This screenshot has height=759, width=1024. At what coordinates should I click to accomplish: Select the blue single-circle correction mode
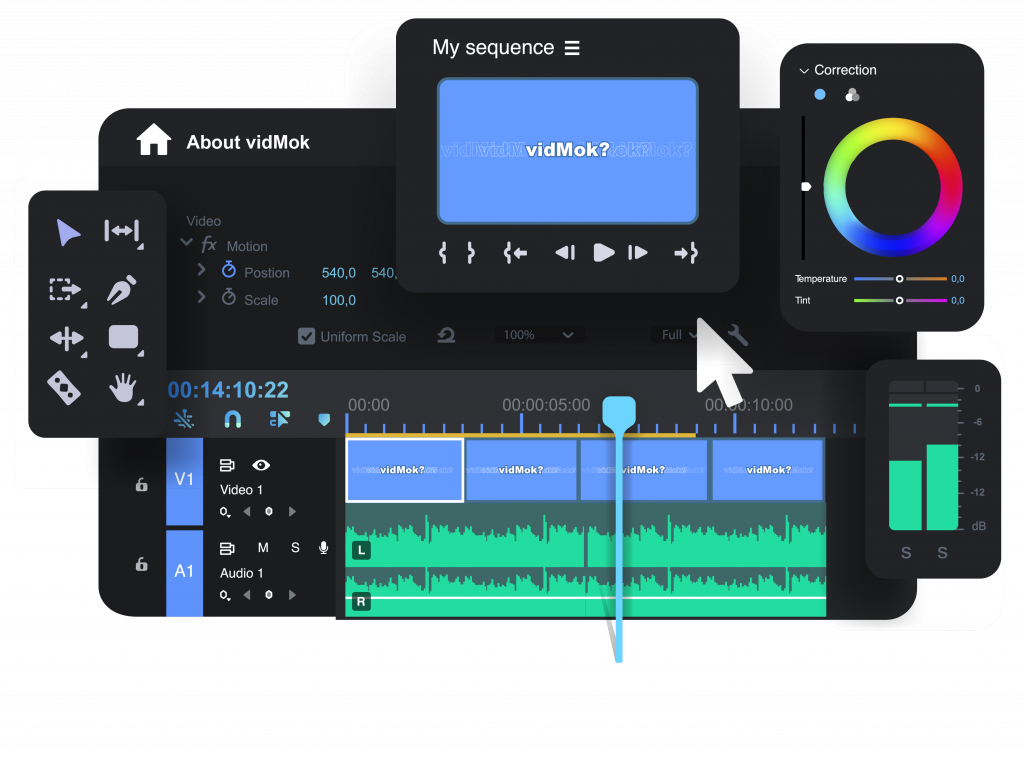(820, 95)
